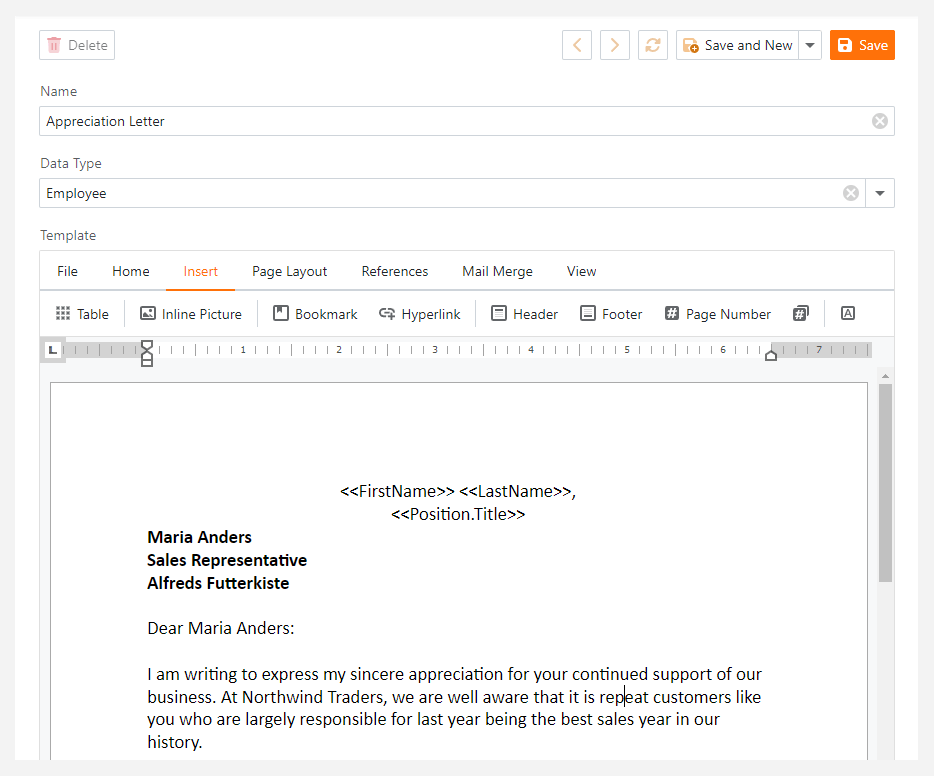Insert a Table into the template
The height and width of the screenshot is (776, 934).
point(81,313)
